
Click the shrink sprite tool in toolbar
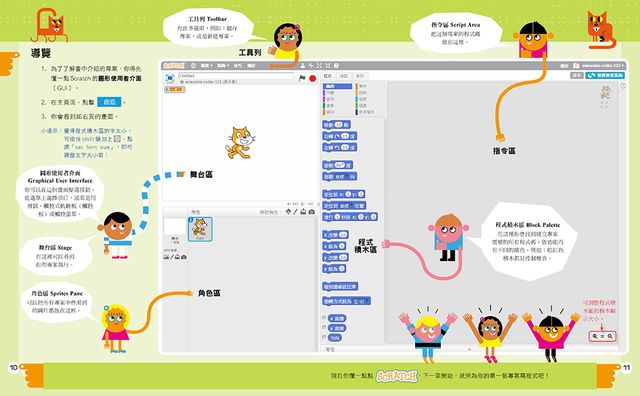pos(328,66)
